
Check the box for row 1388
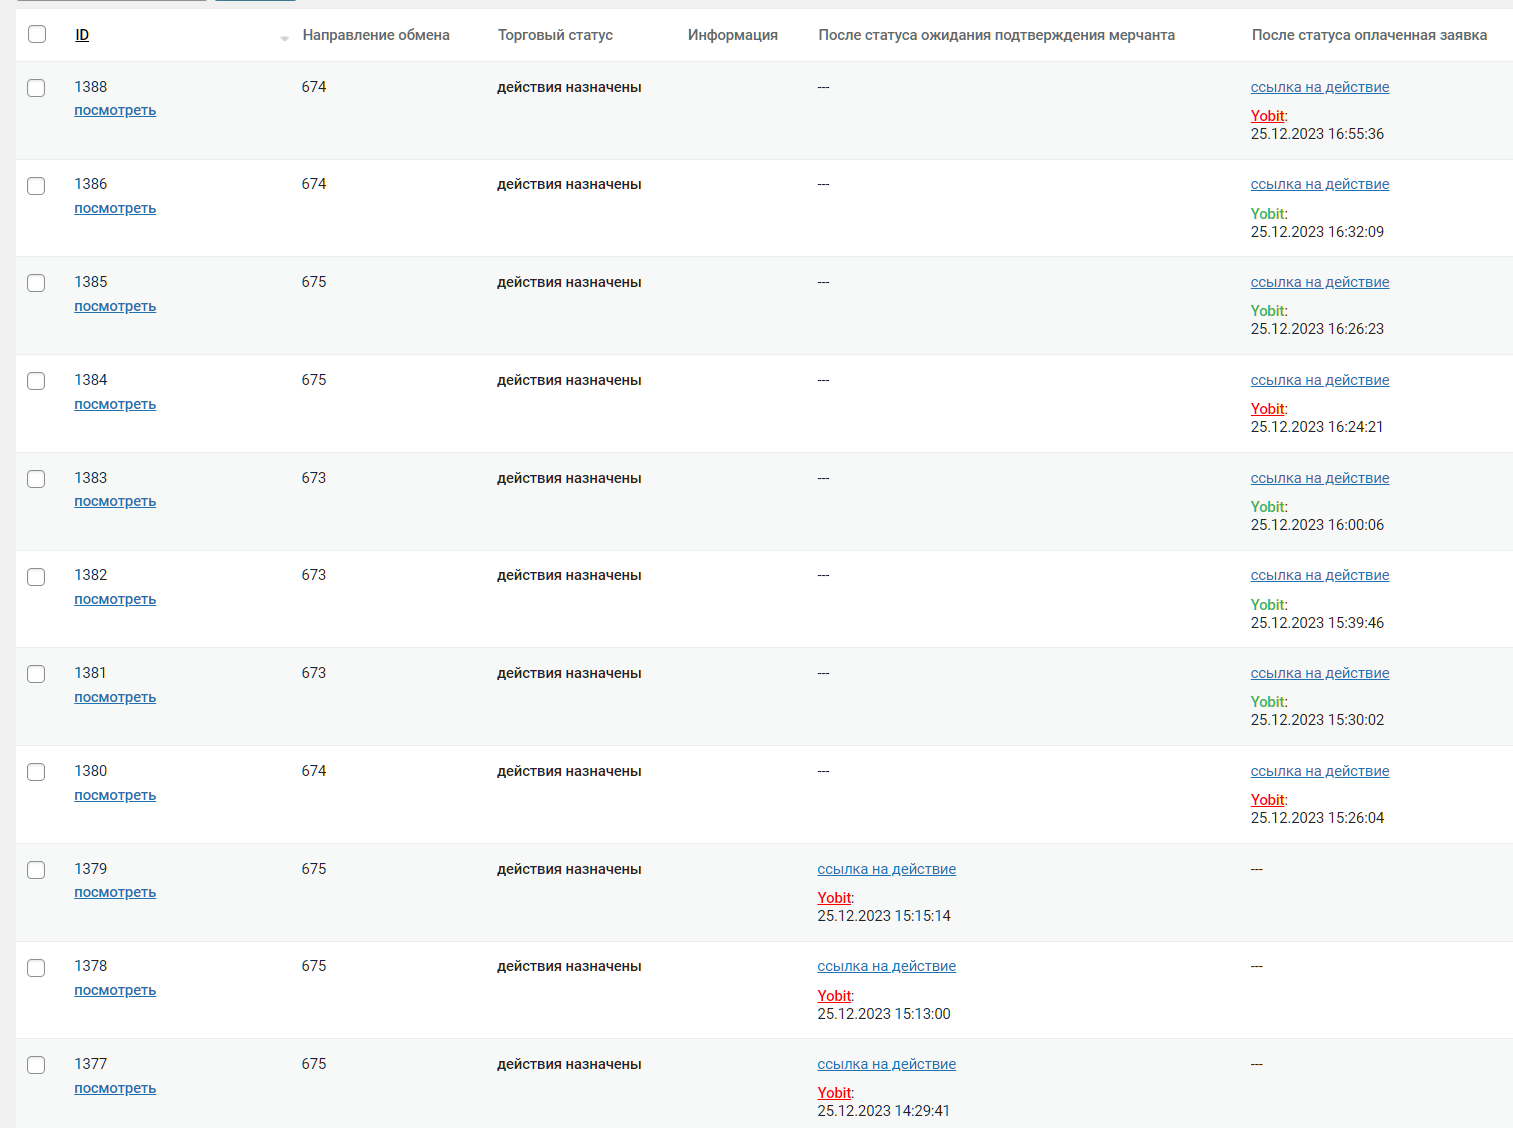tap(36, 88)
